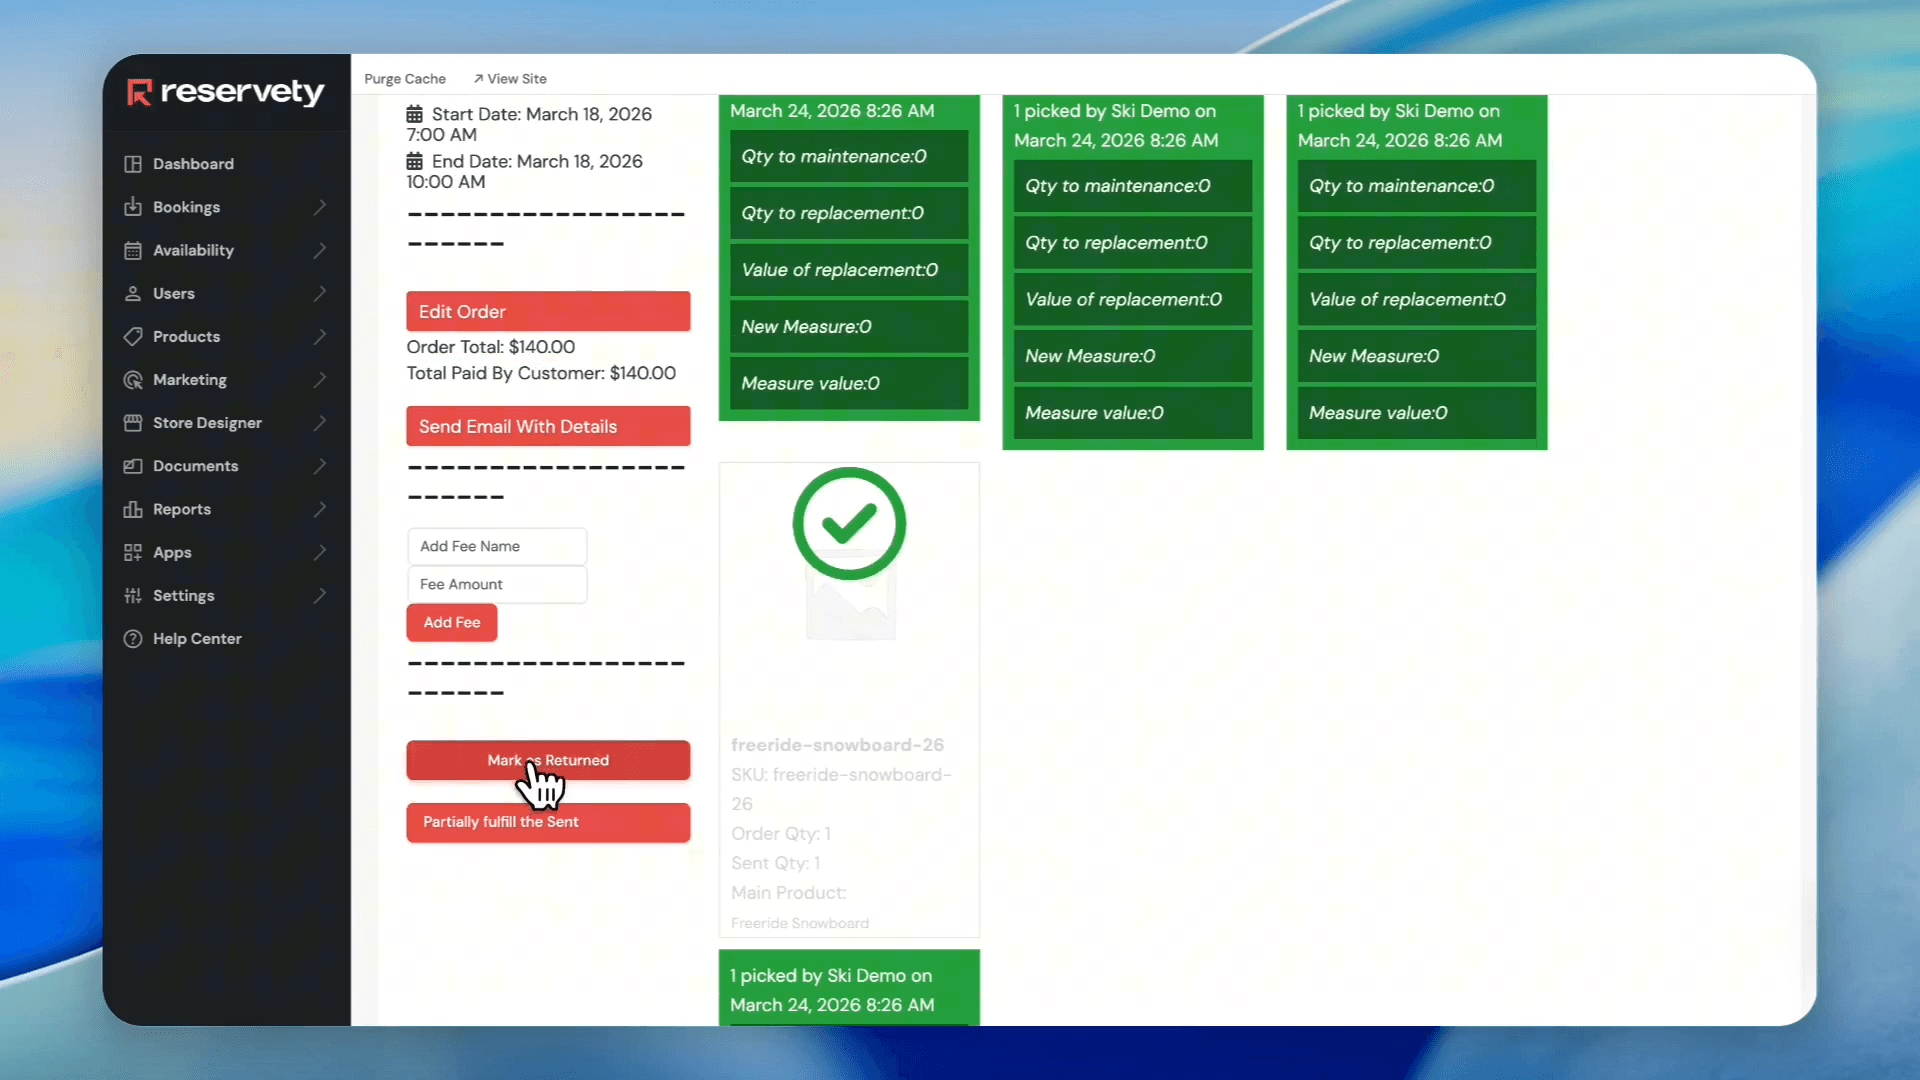Click Send Email With Details button
This screenshot has width=1920, height=1080.
pos(548,426)
